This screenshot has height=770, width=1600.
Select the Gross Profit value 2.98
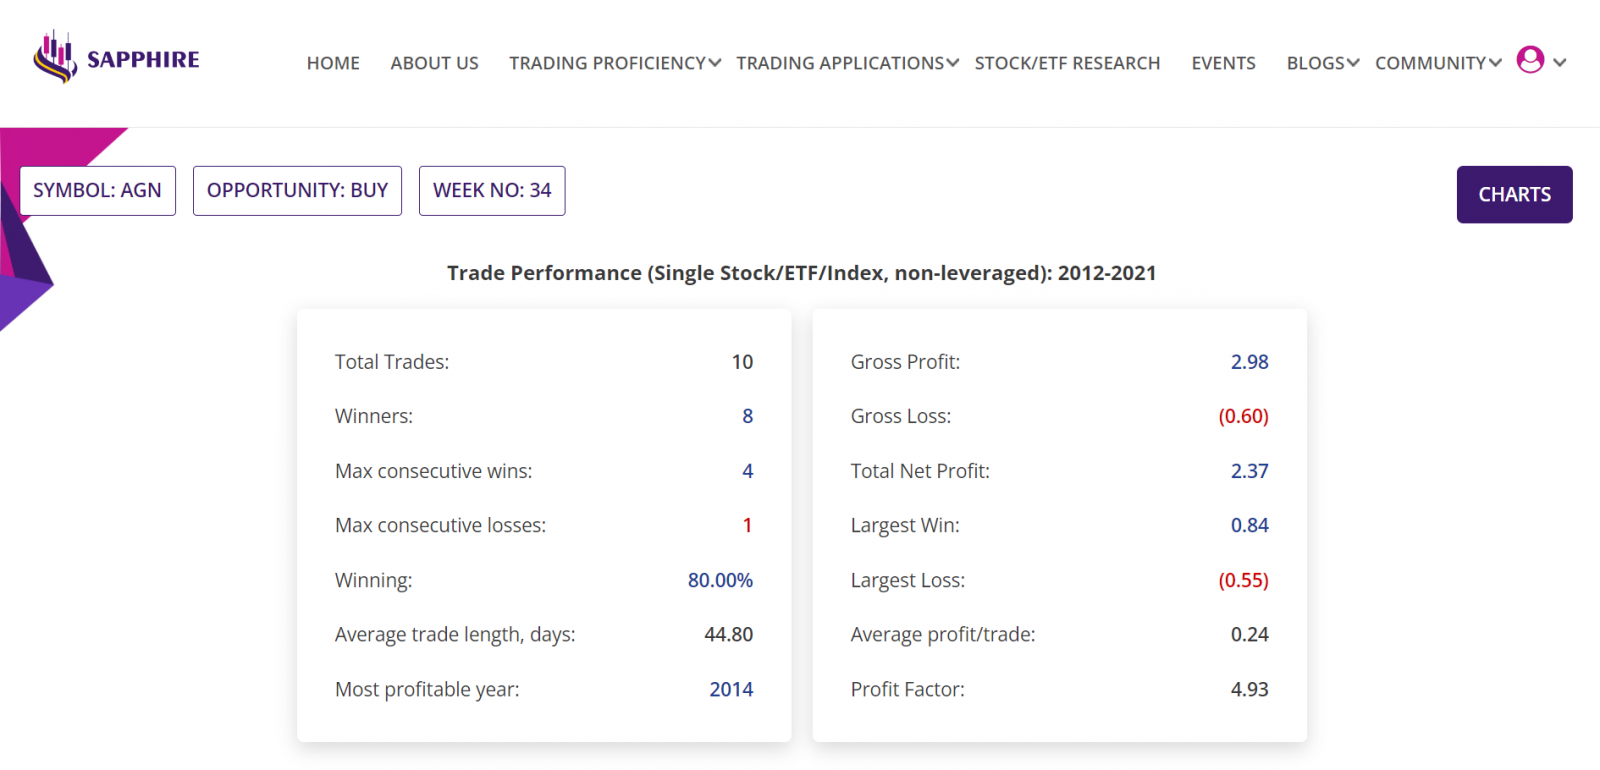pyautogui.click(x=1249, y=362)
